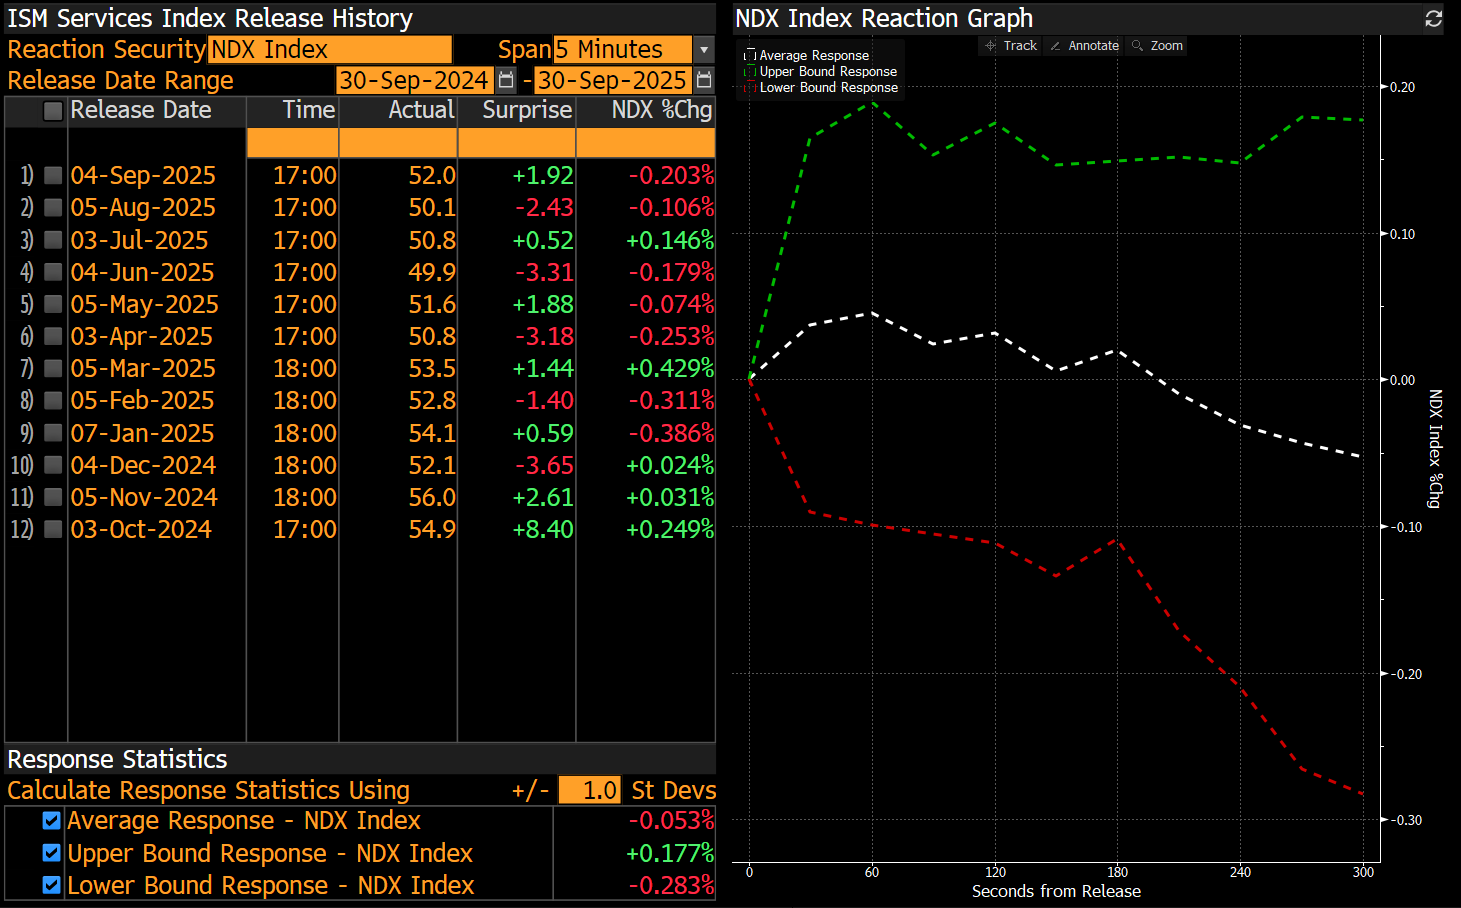
Task: Expand the Span 5 Minutes dropdown
Action: tap(704, 50)
